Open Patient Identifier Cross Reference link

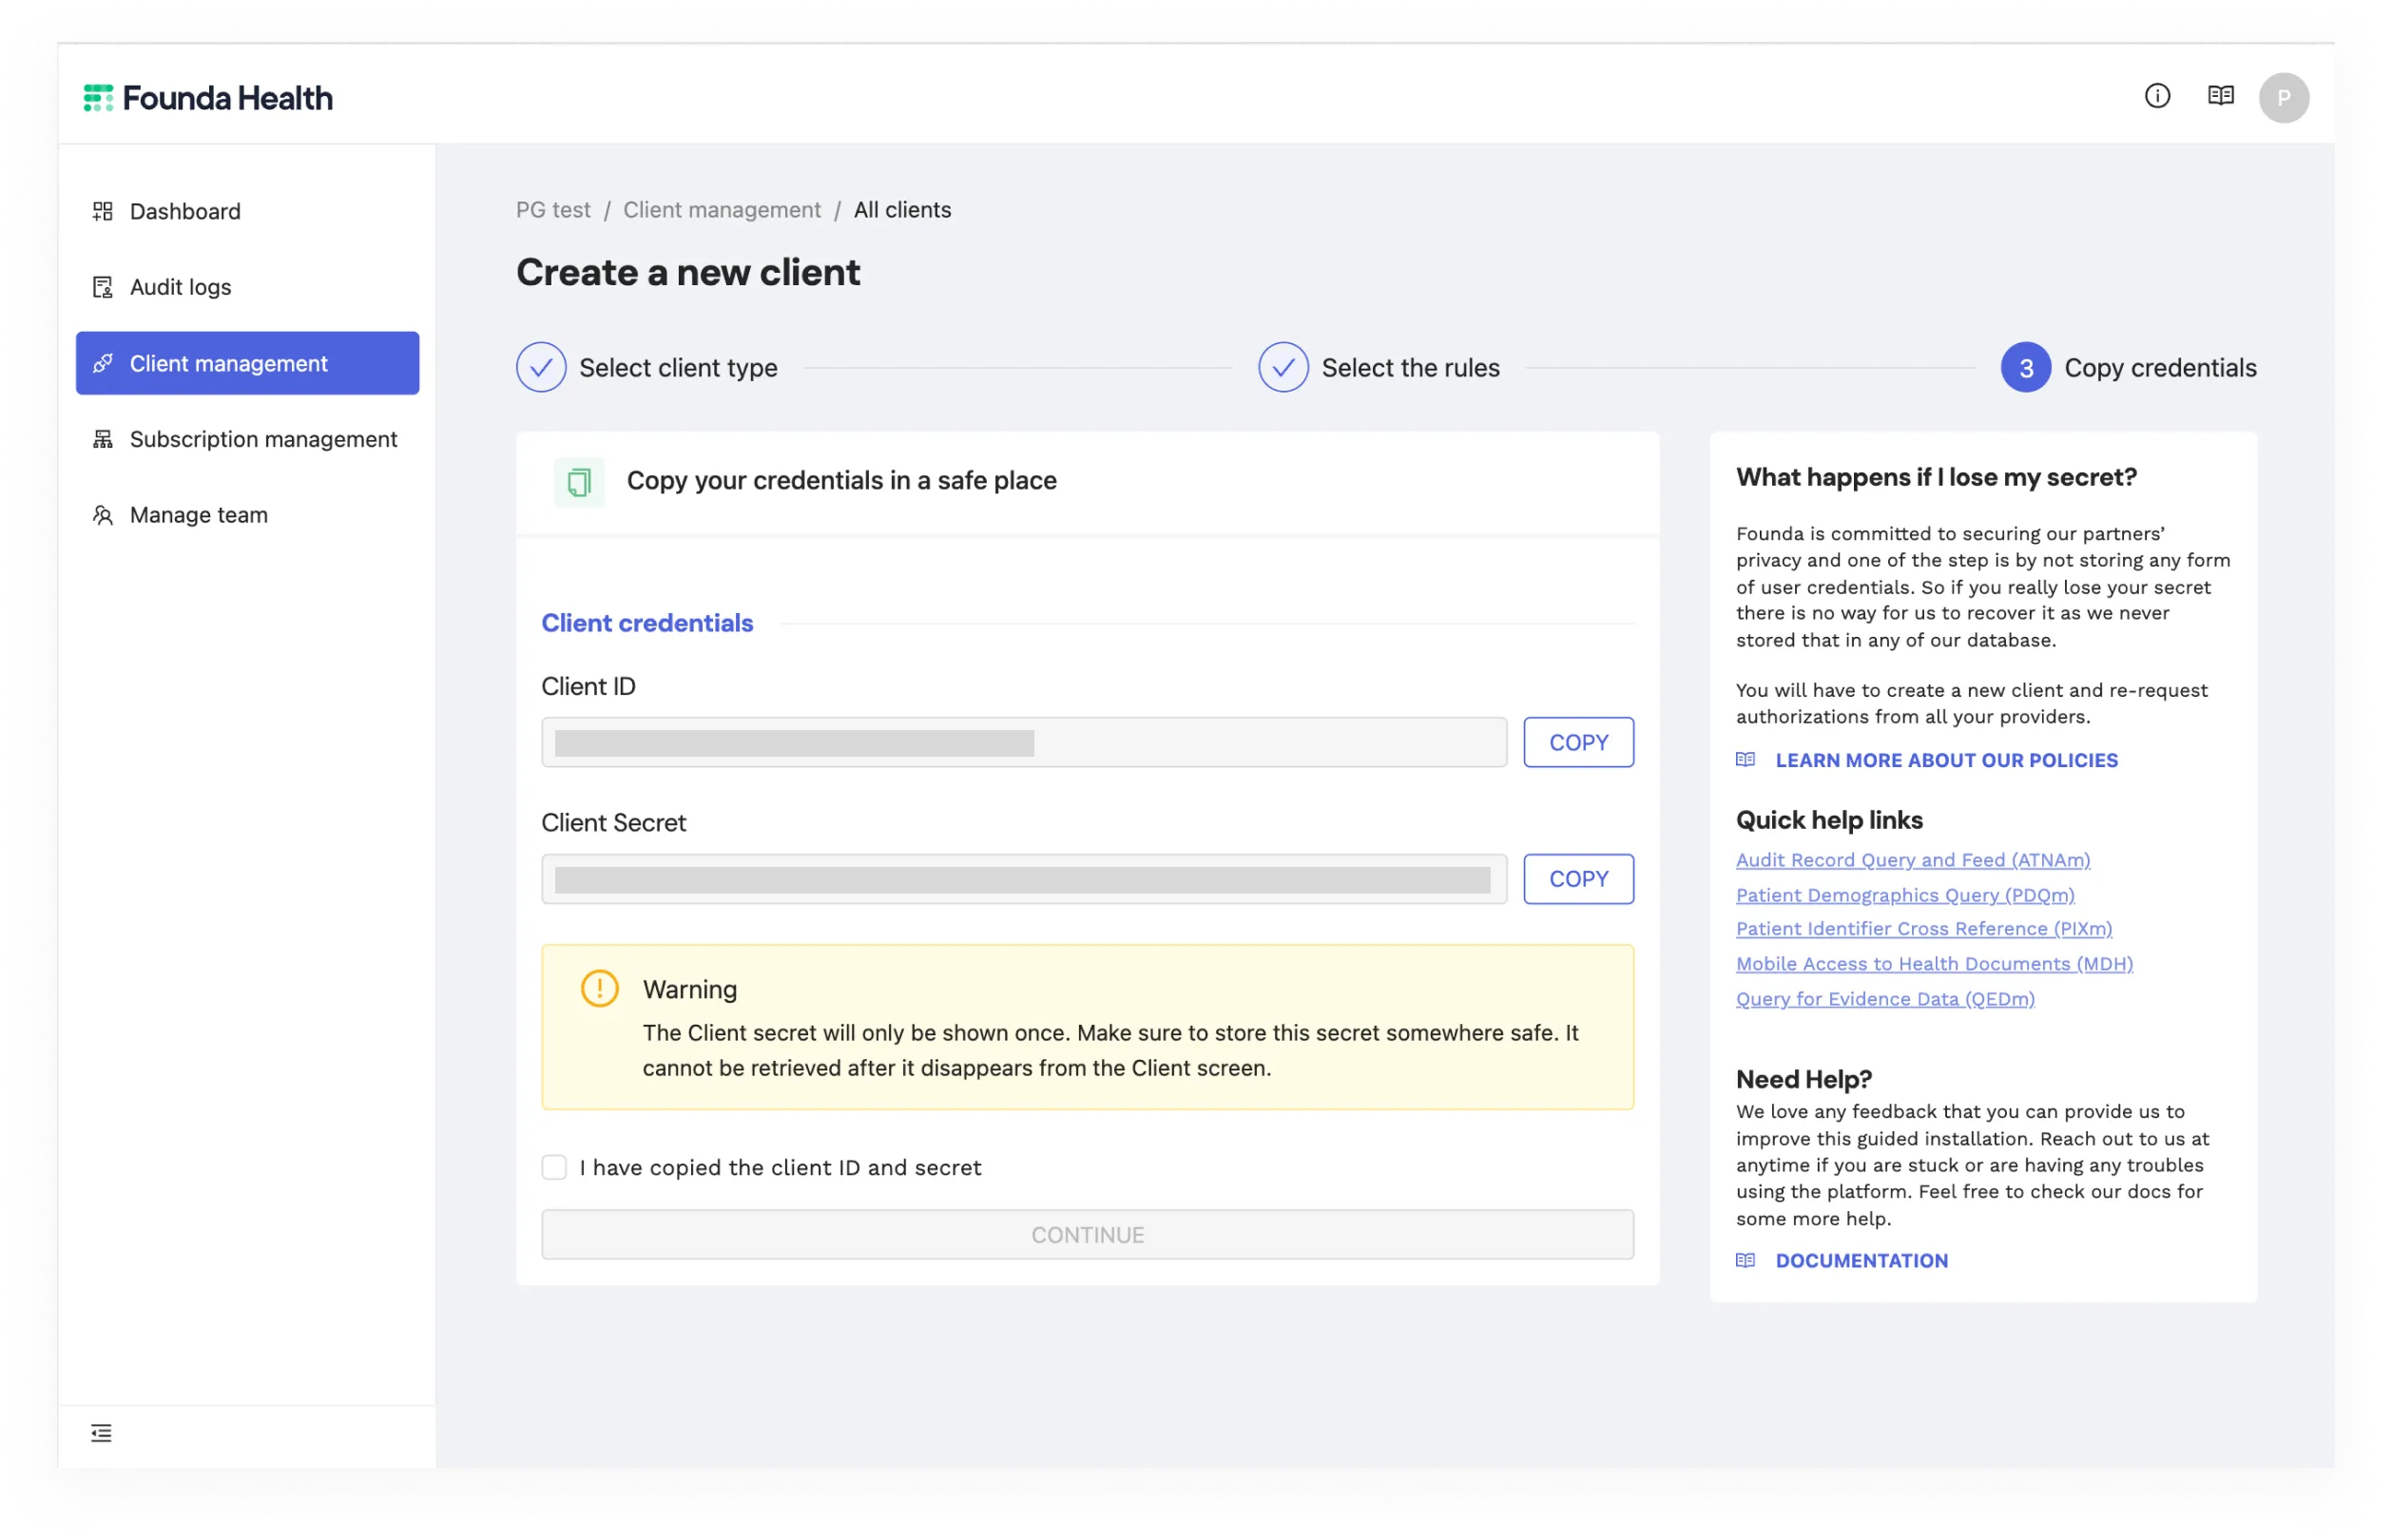coord(1923,929)
